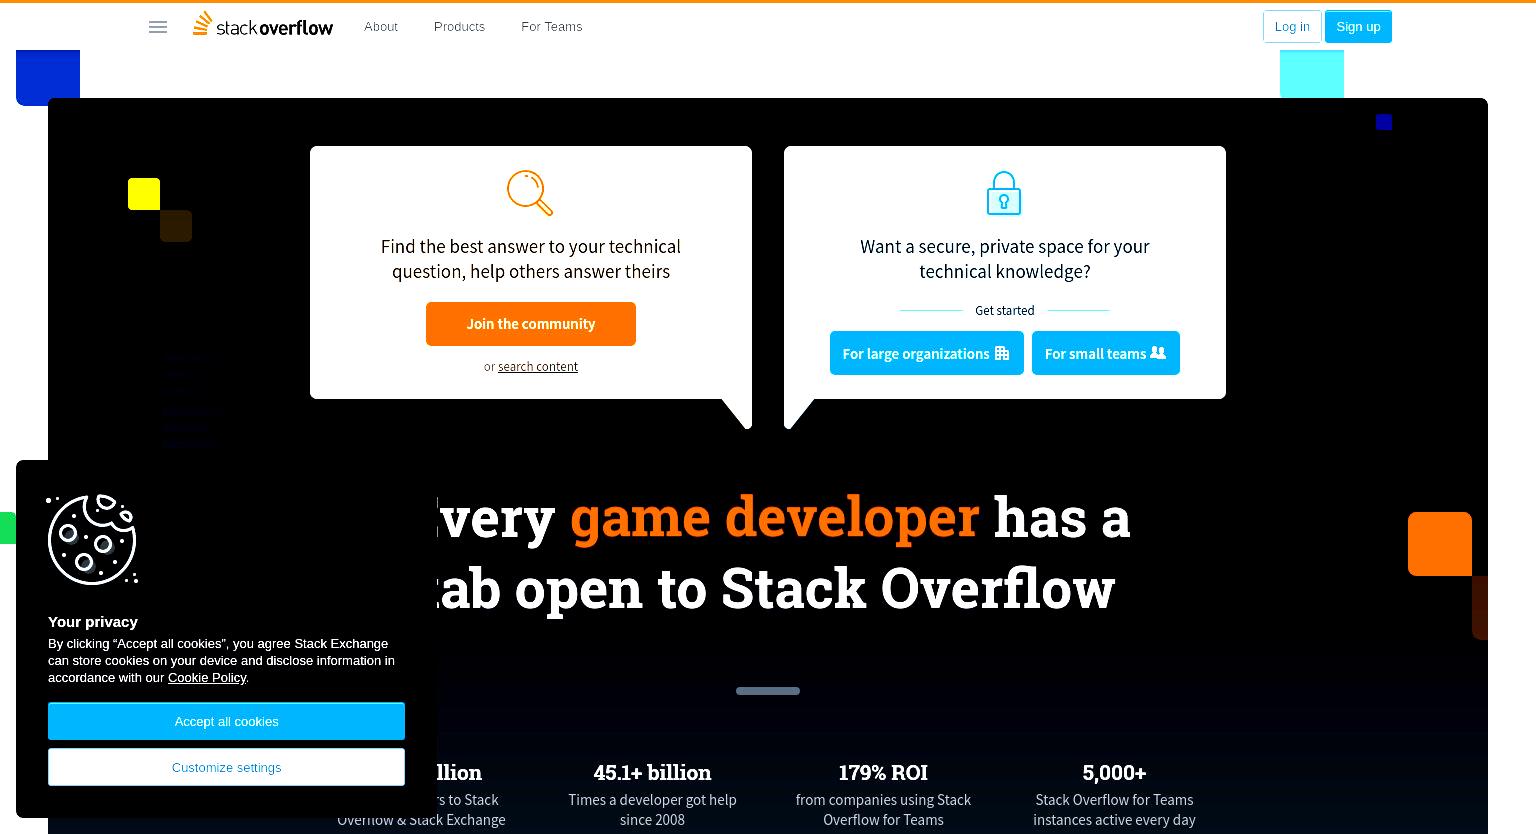This screenshot has width=1536, height=834.
Task: Accept all cookies
Action: click(226, 721)
